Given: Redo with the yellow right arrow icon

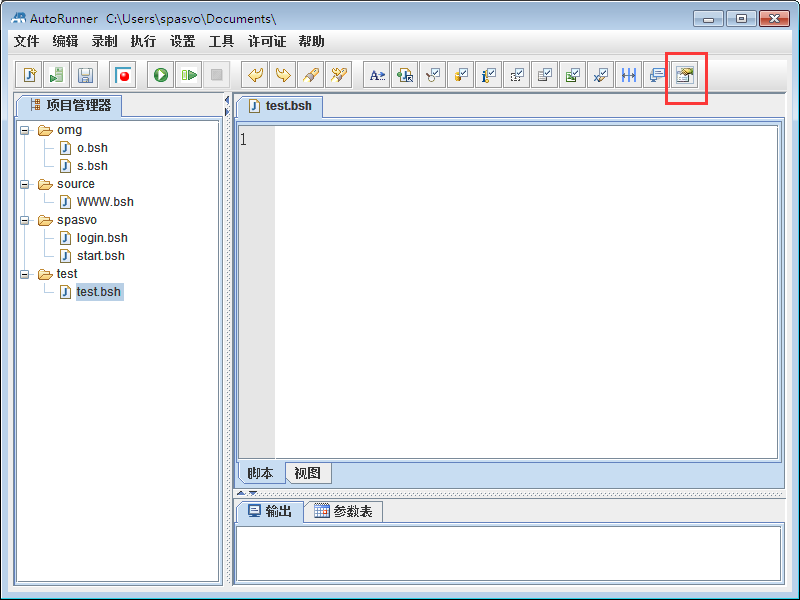Looking at the screenshot, I should pos(283,76).
